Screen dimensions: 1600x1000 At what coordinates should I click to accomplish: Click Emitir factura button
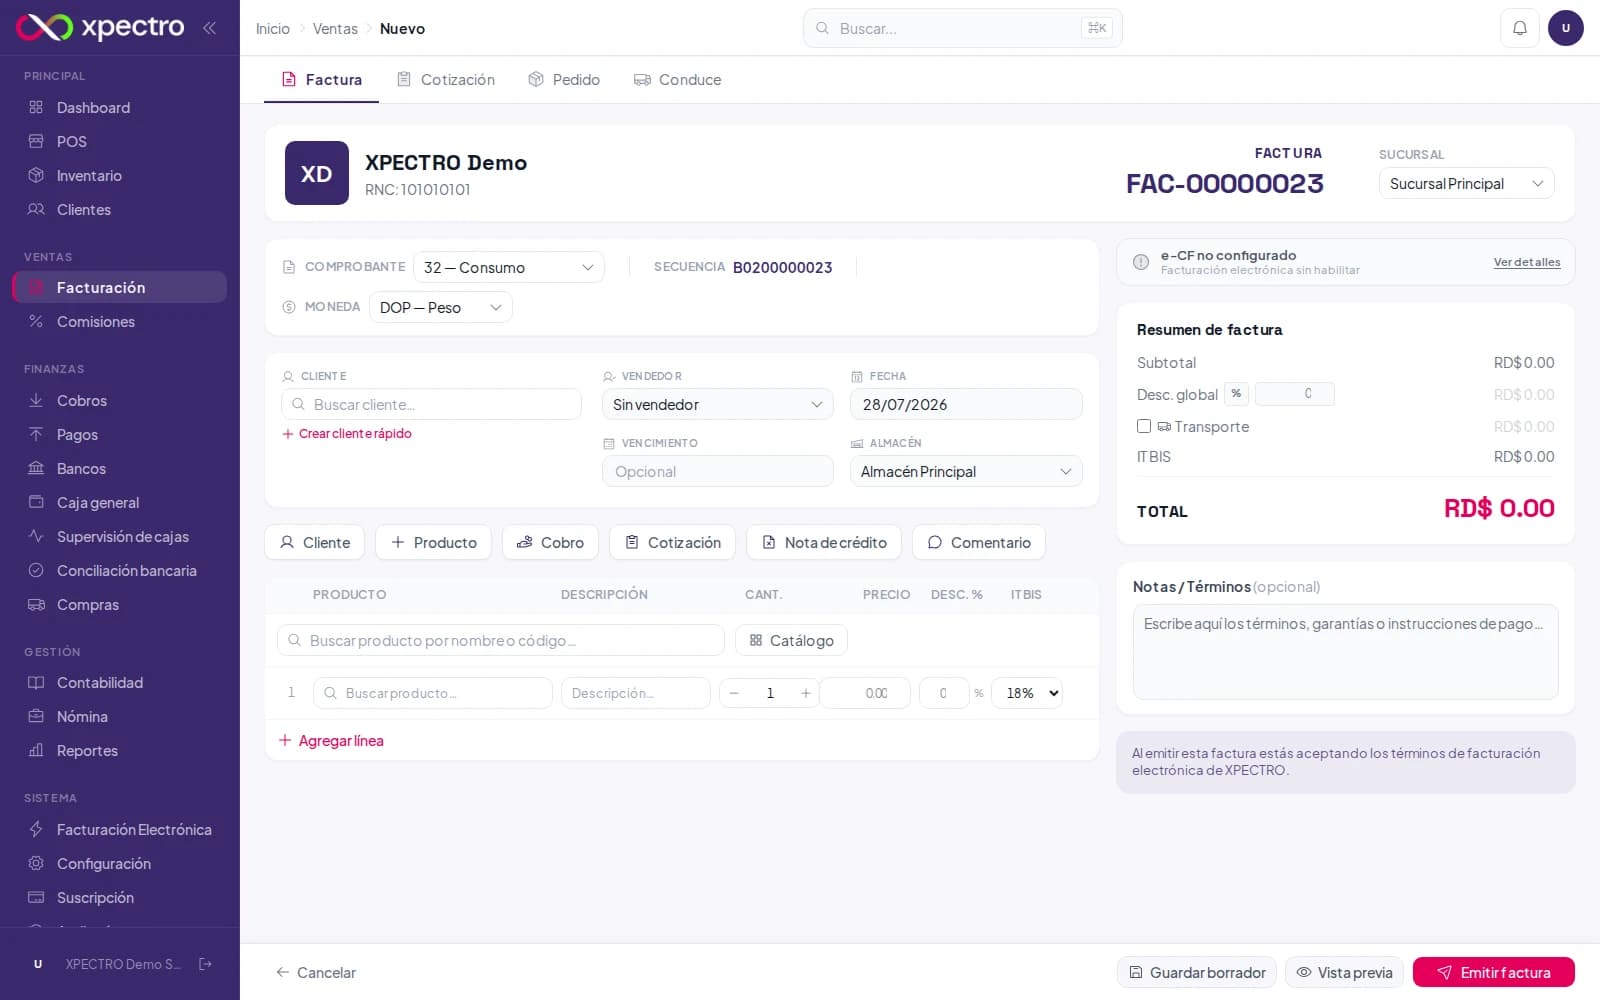pos(1493,972)
